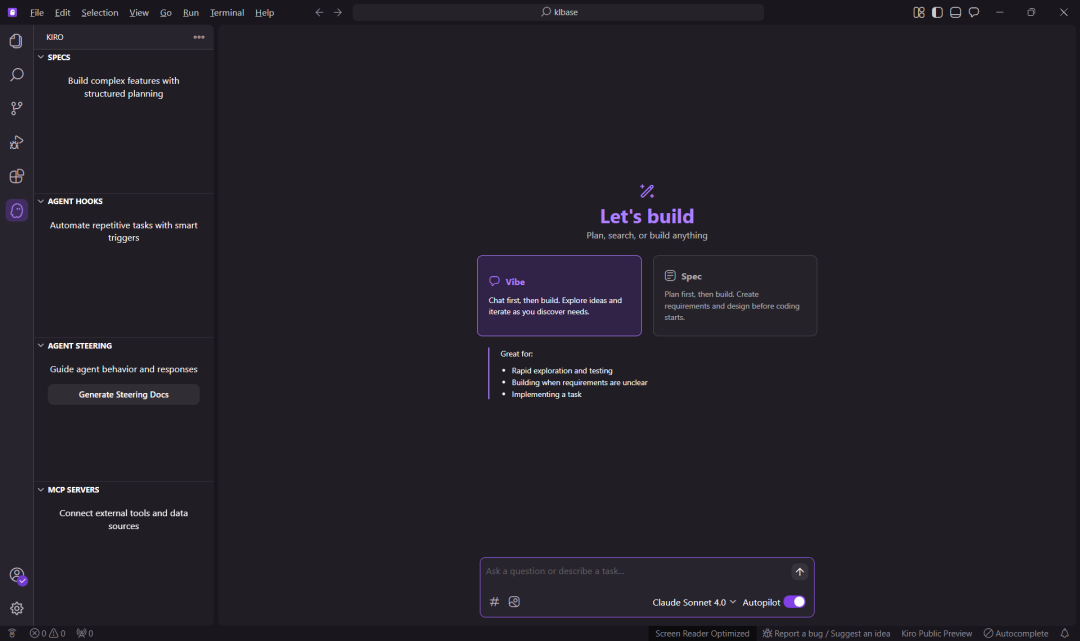Click the Generate Steering Docs button
This screenshot has height=641, width=1080.
(124, 395)
